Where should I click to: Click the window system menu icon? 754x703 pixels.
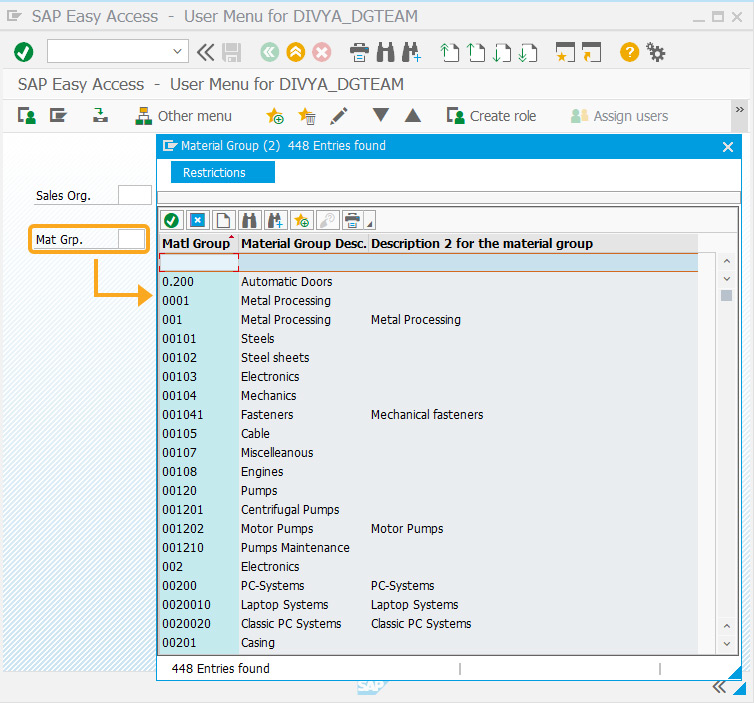14,16
